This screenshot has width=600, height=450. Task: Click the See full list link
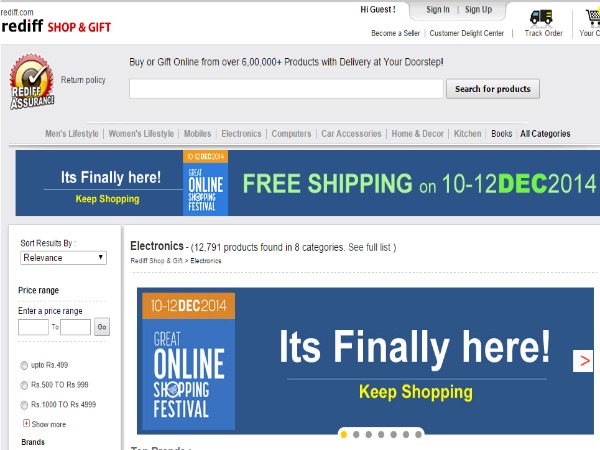[x=369, y=248]
